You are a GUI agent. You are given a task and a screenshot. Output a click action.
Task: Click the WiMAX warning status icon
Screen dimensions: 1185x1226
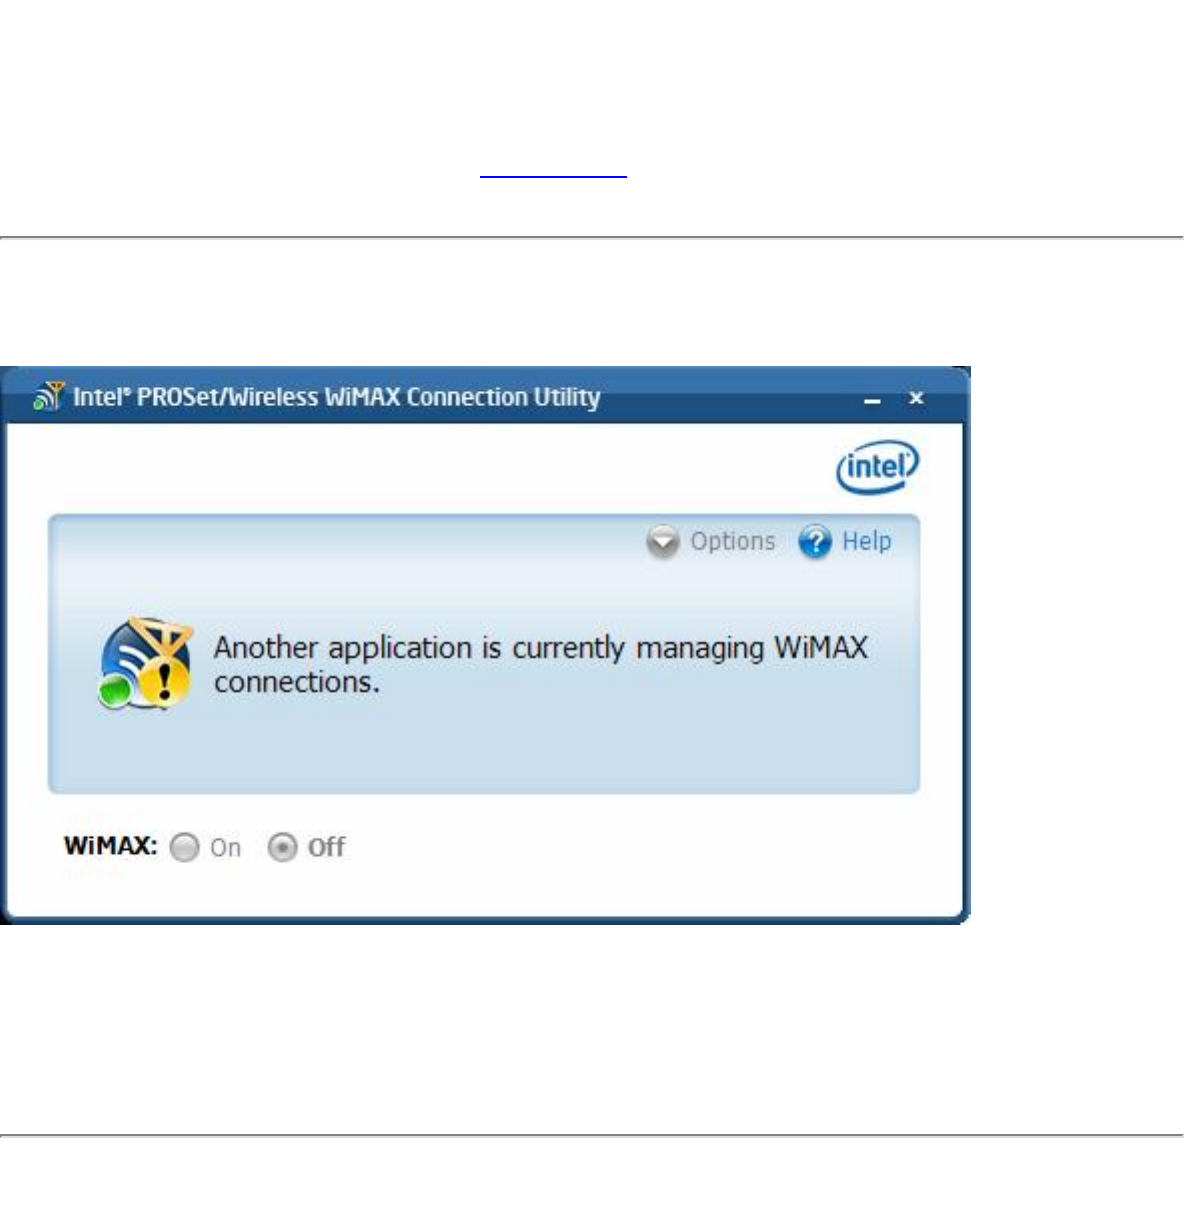(x=146, y=663)
